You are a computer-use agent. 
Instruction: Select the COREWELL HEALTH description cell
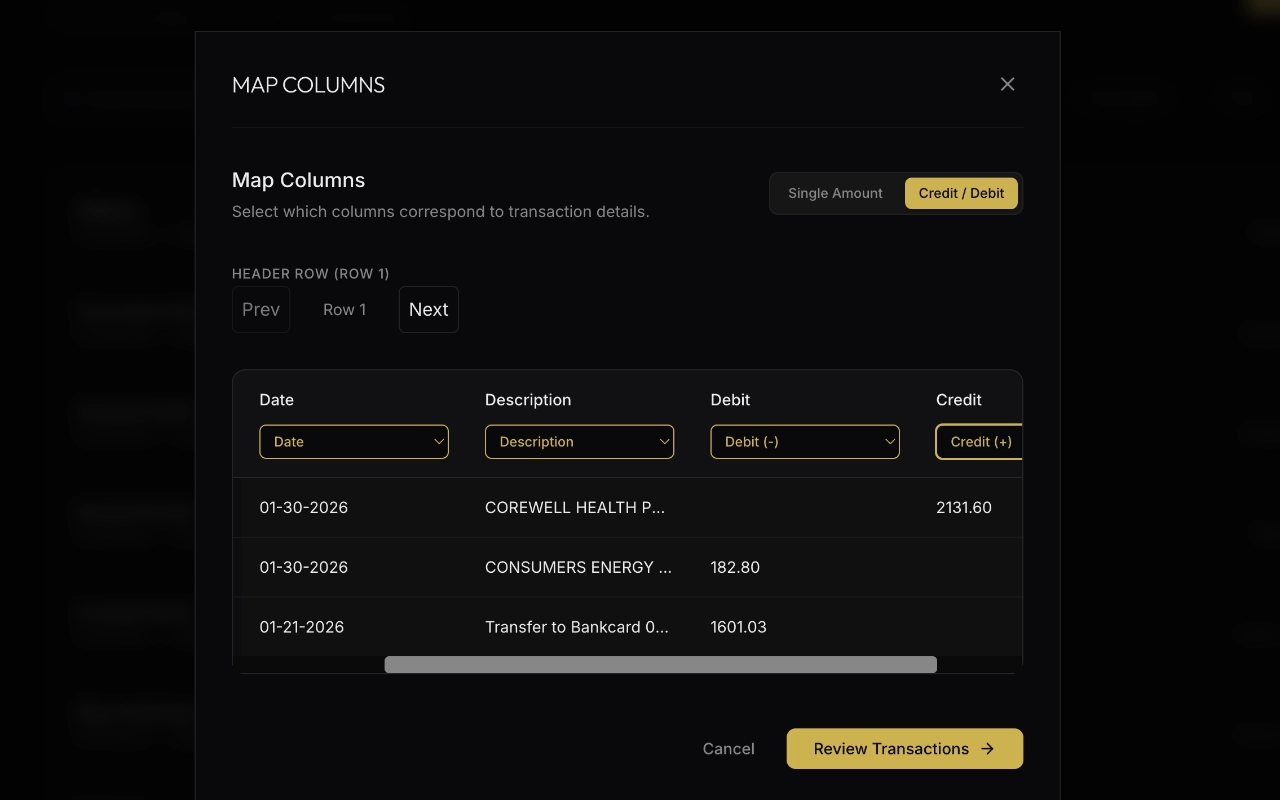tap(575, 508)
